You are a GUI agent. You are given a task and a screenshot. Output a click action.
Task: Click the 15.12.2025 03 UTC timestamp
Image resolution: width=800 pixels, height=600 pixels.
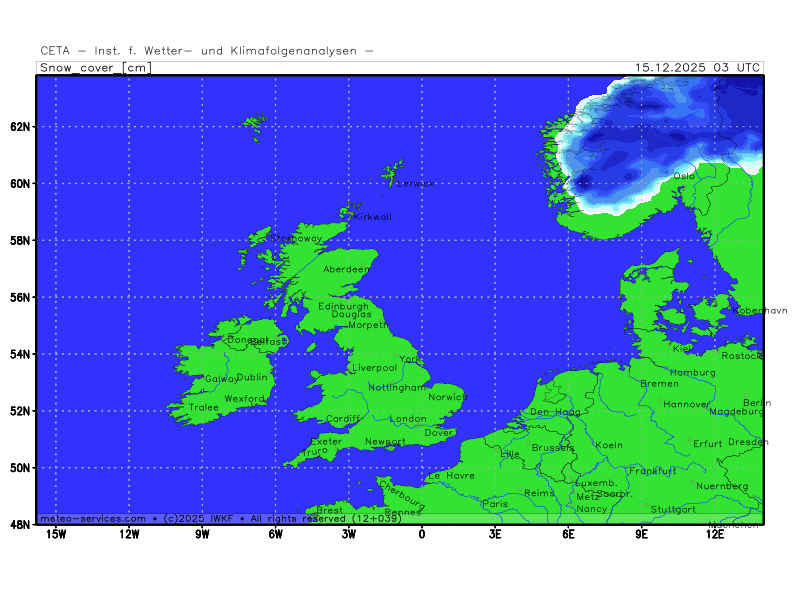point(697,68)
